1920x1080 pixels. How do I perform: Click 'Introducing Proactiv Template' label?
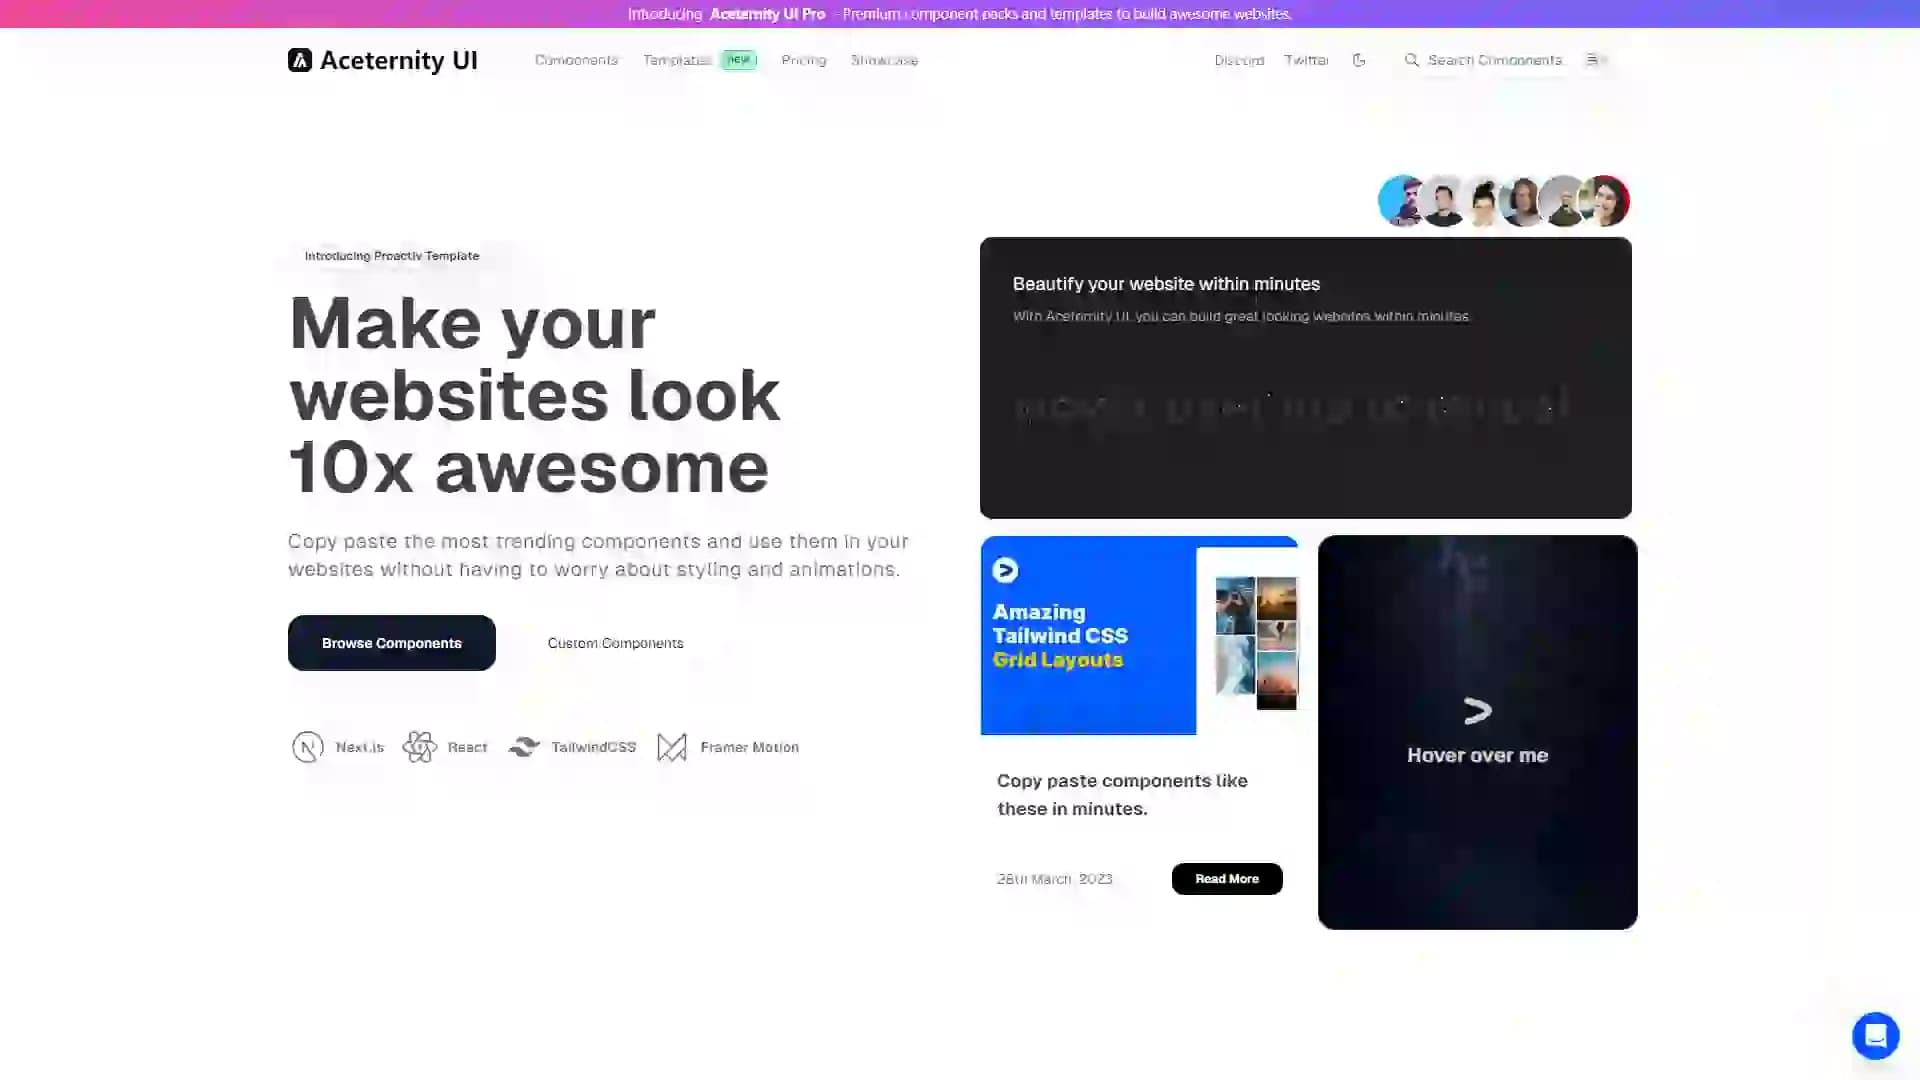392,255
